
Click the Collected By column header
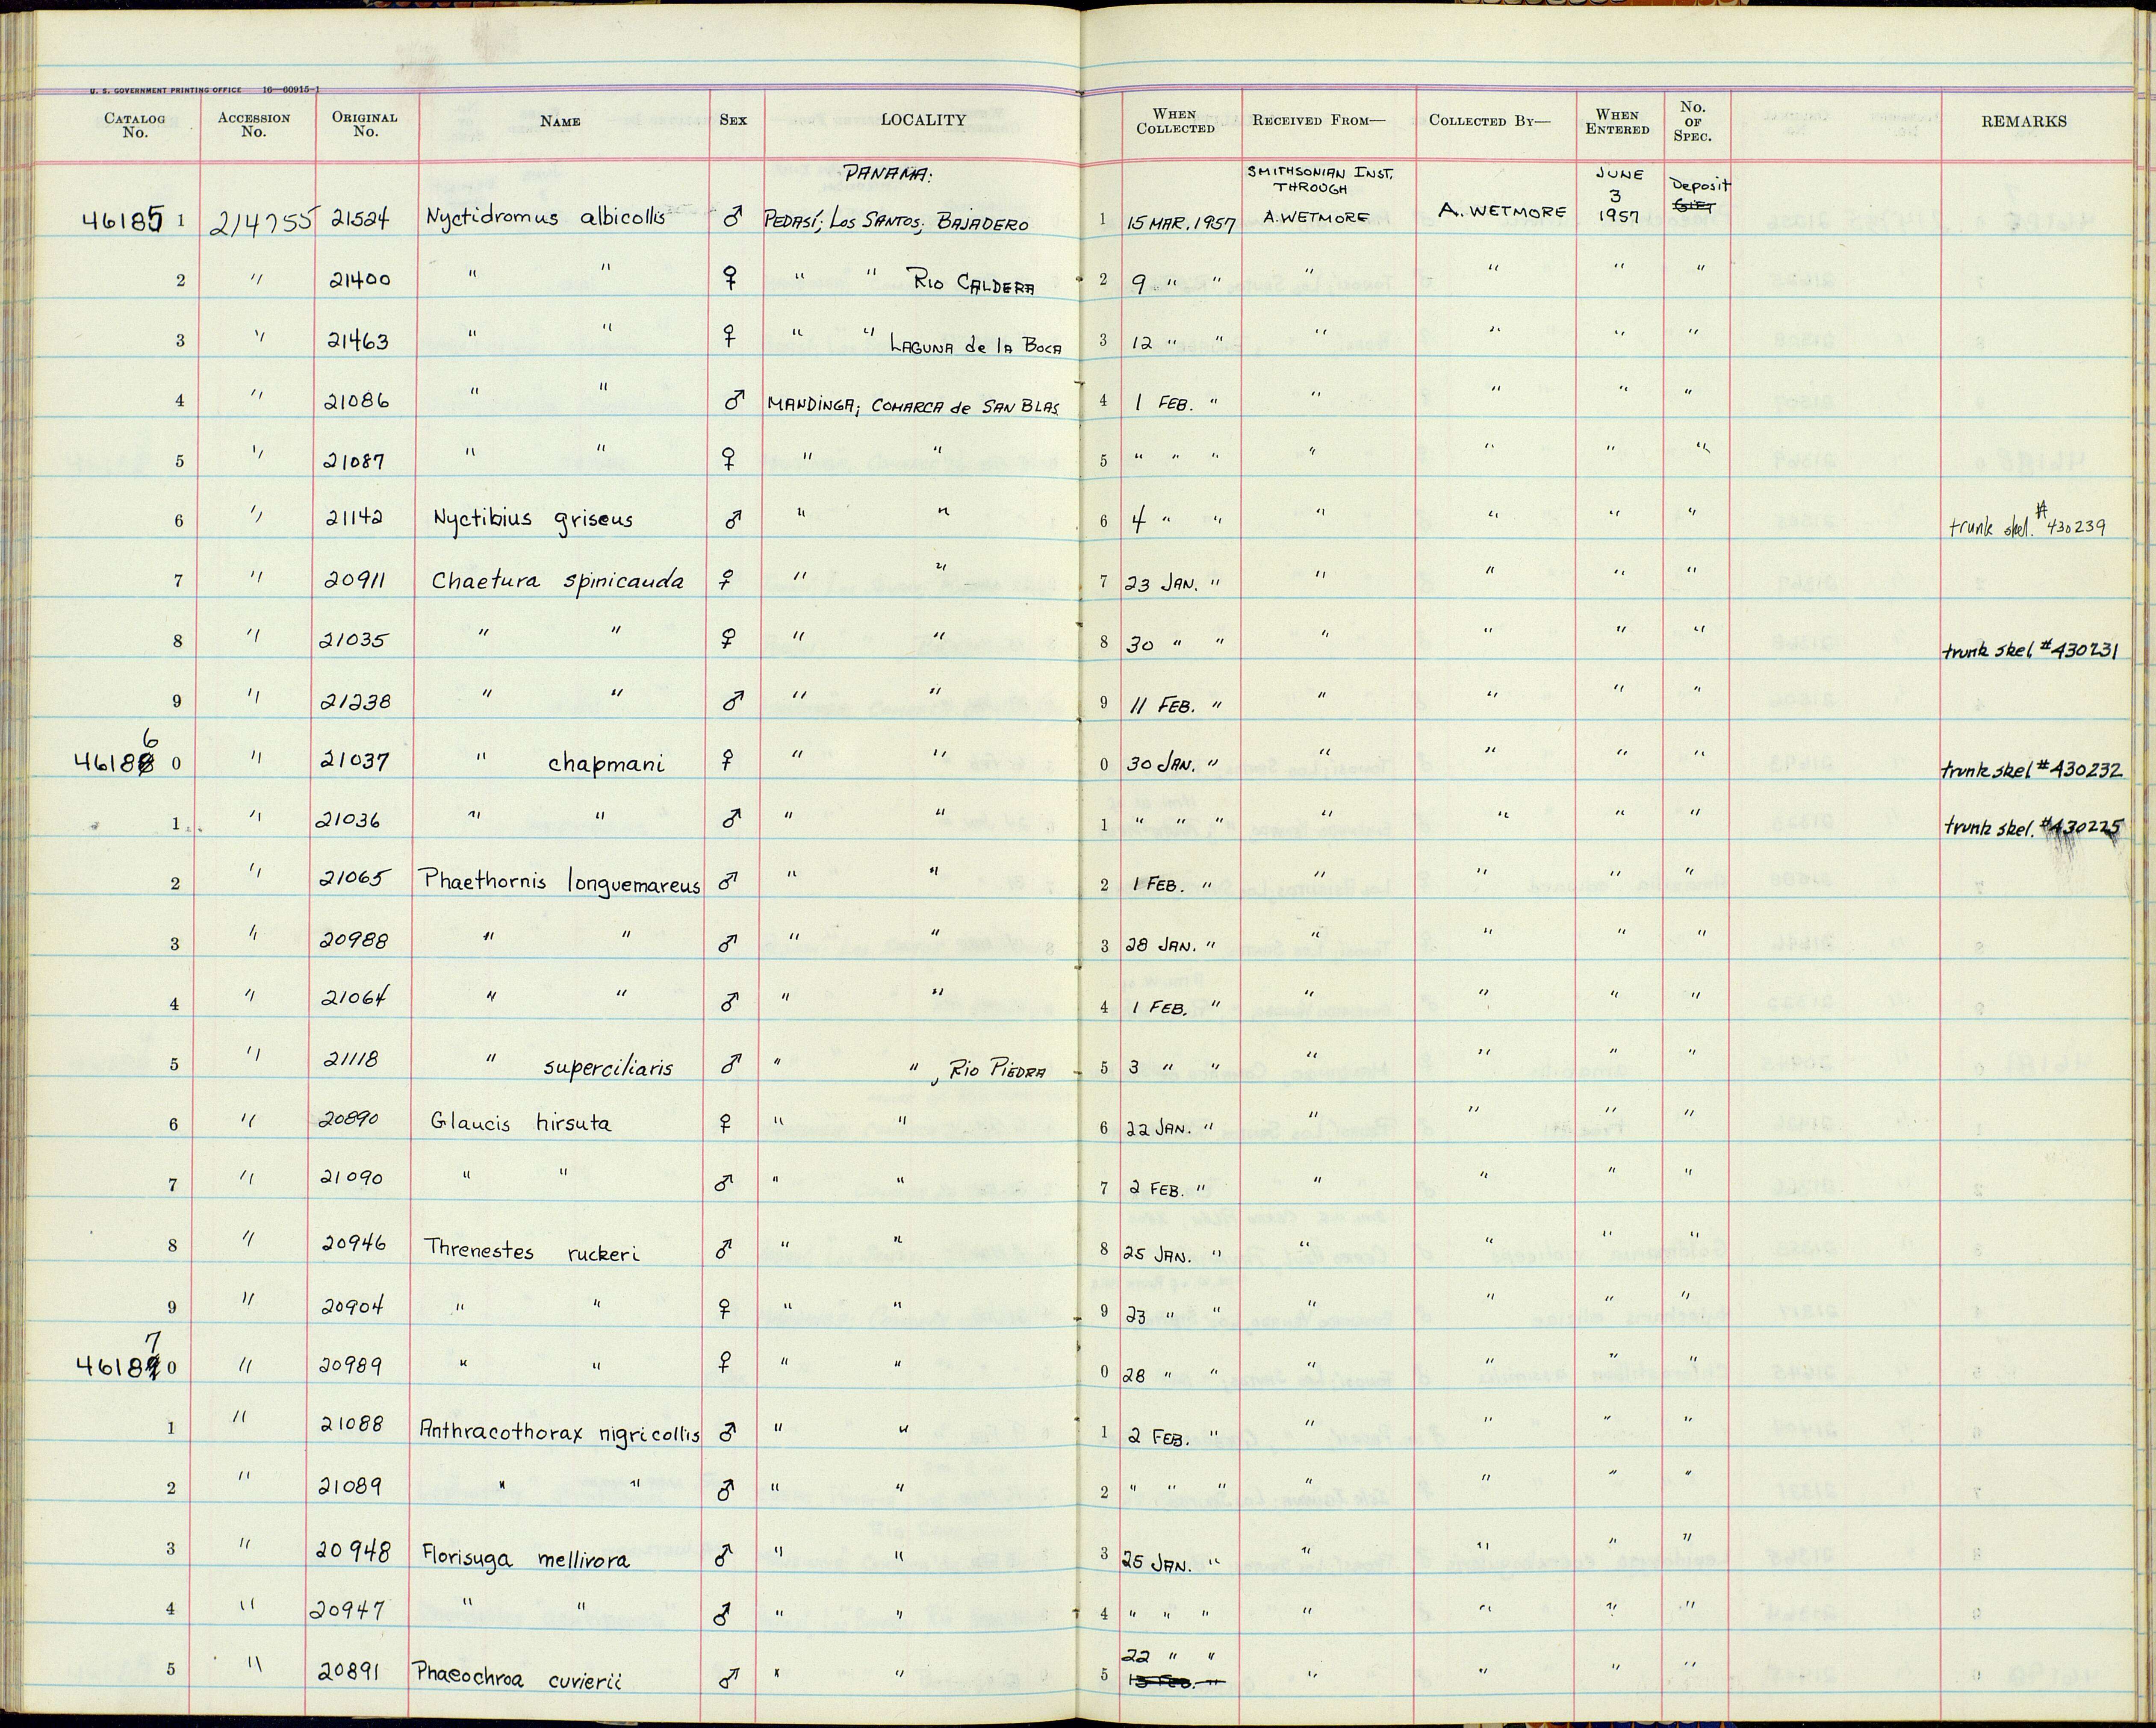point(1489,121)
